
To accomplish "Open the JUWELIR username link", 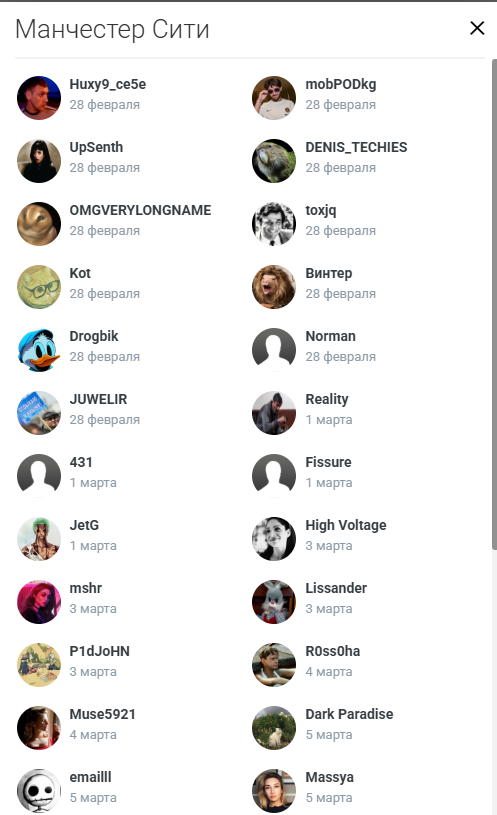I will pyautogui.click(x=98, y=399).
